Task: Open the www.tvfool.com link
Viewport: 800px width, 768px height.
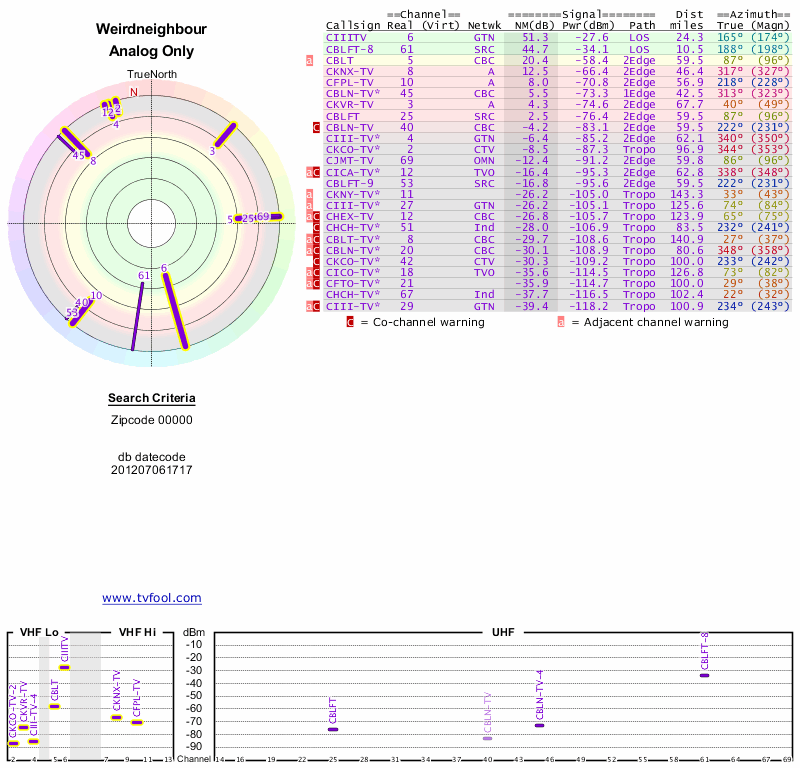Action: (x=152, y=598)
